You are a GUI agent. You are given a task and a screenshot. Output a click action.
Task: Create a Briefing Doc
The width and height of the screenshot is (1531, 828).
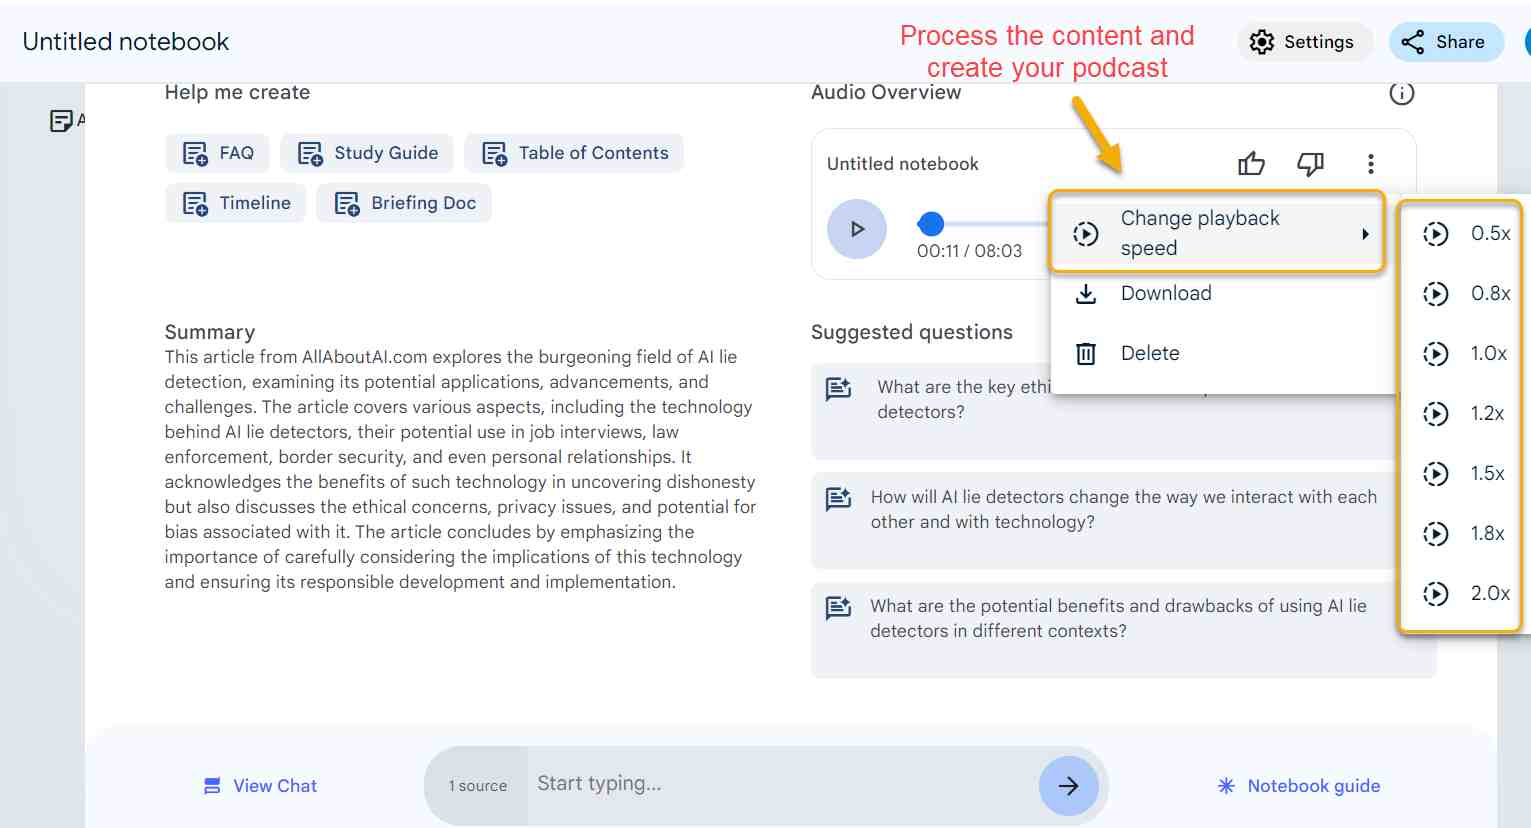tap(404, 202)
